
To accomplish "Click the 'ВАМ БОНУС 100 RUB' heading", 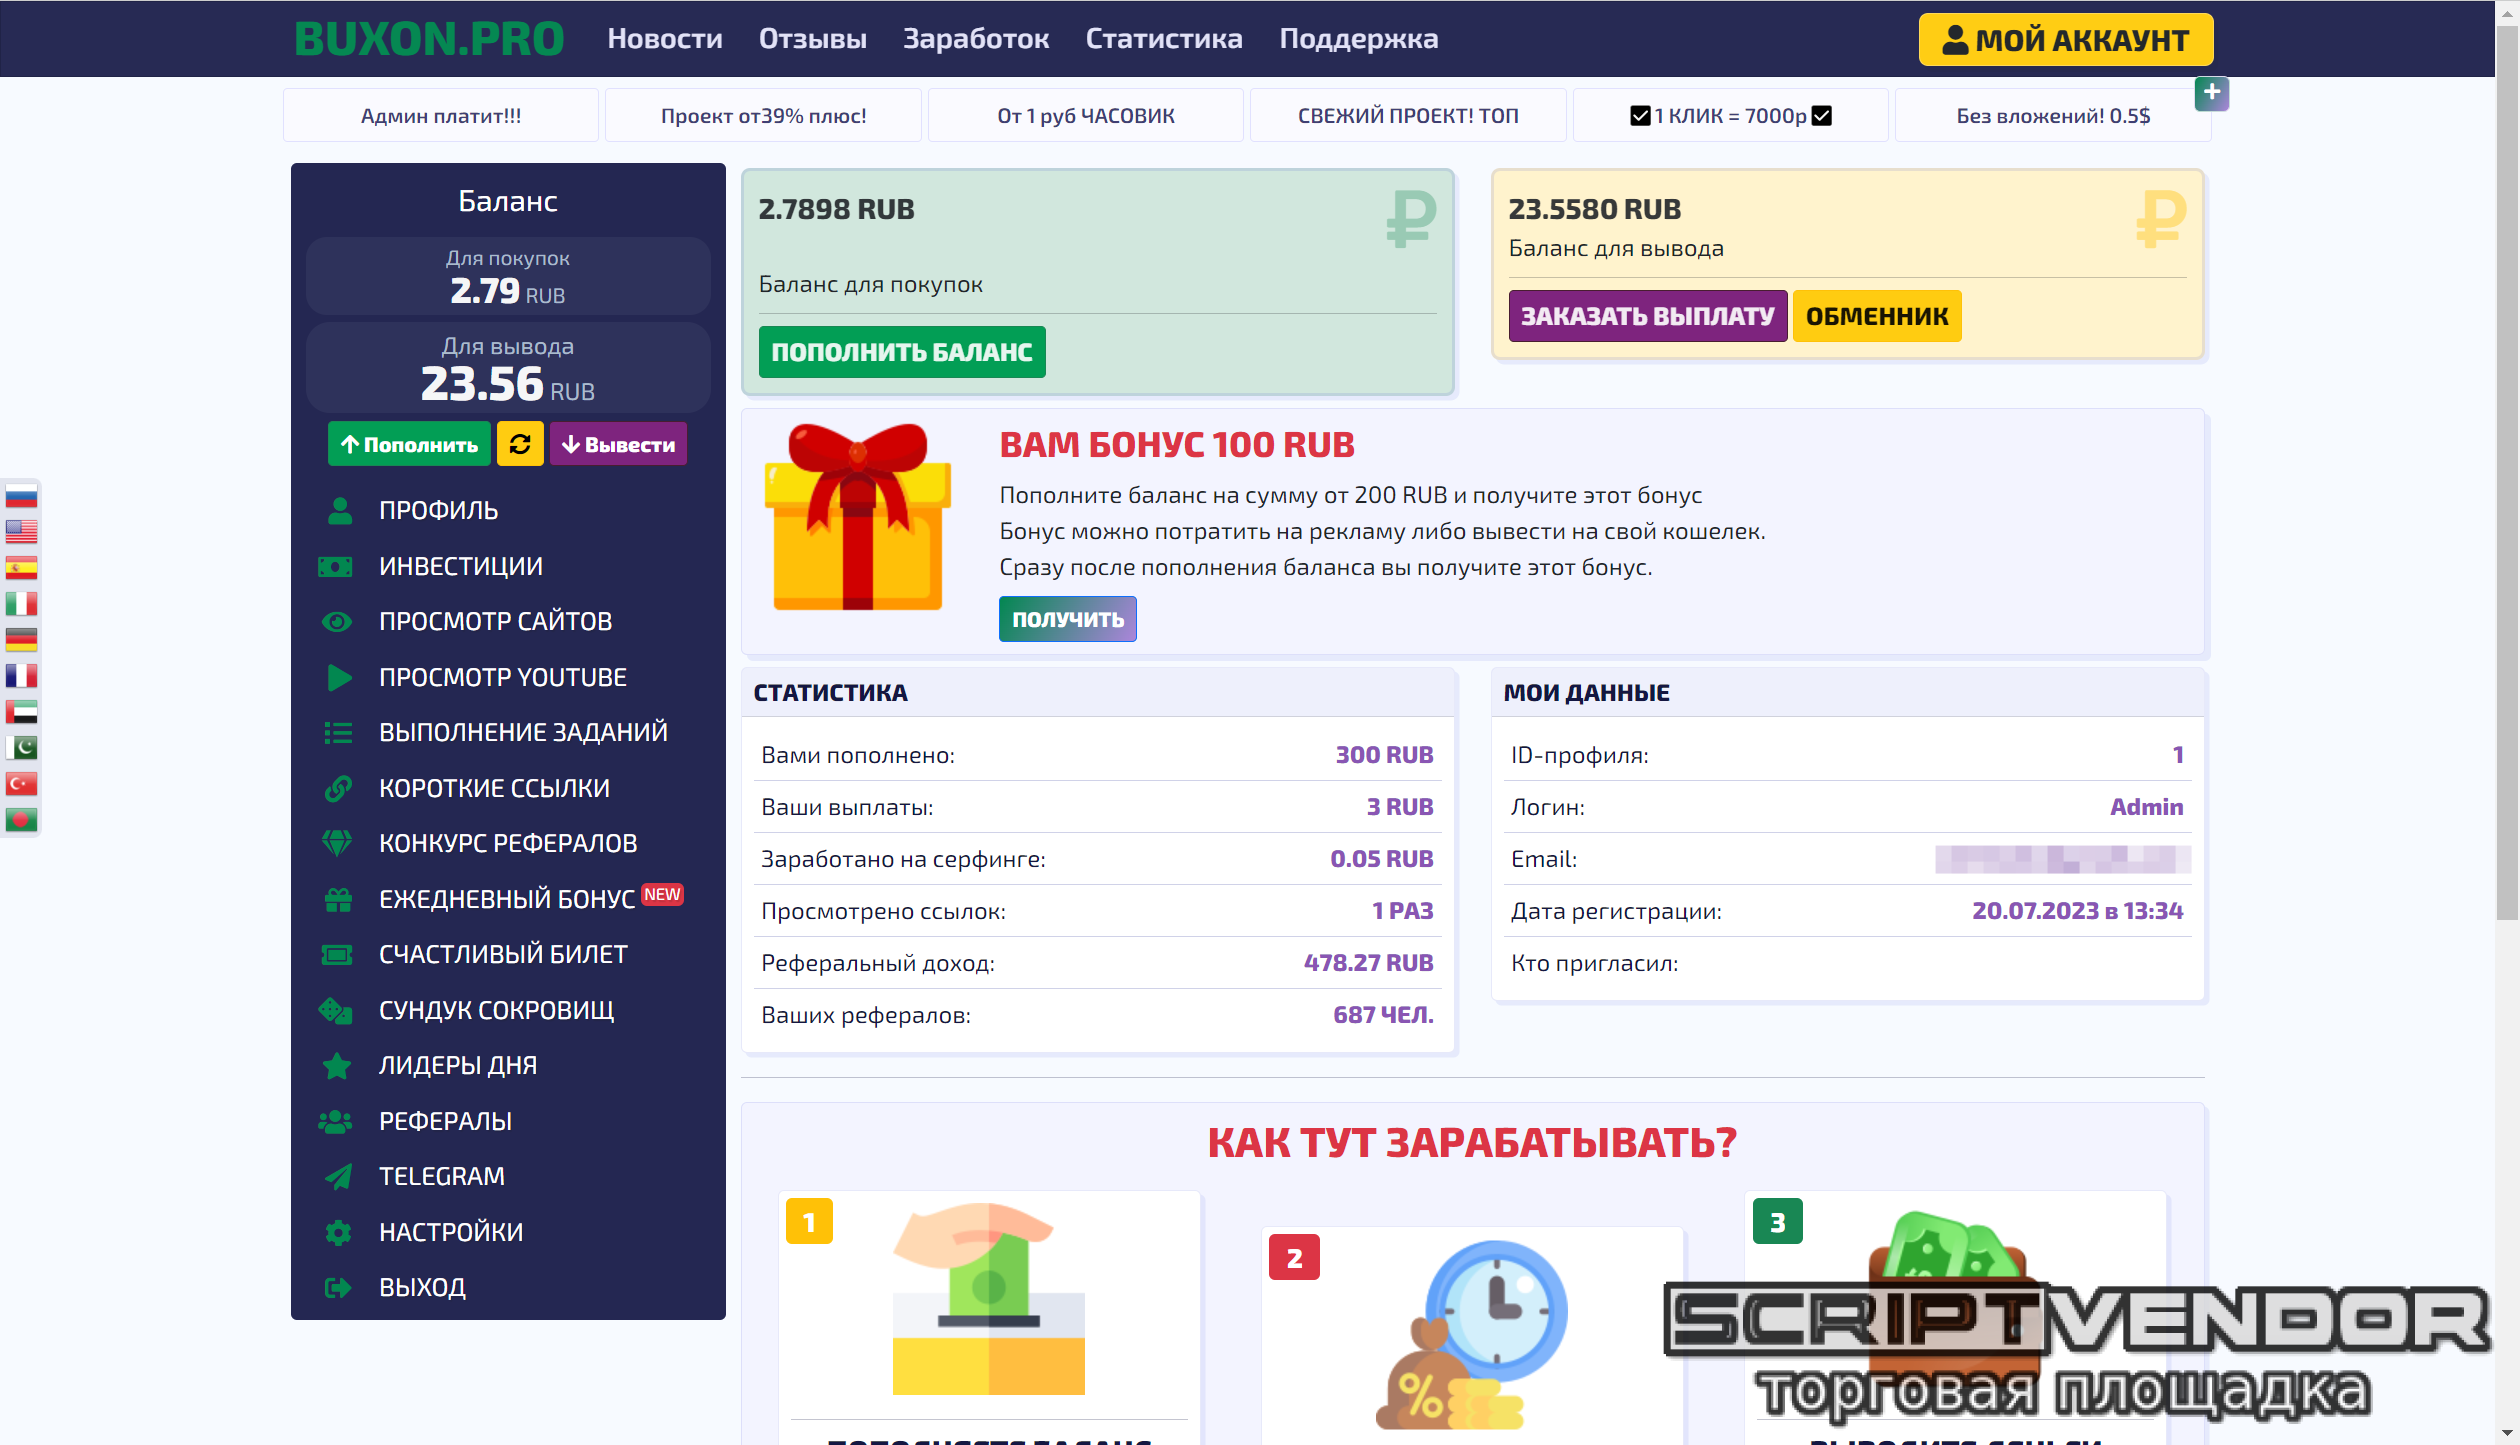I will [1177, 445].
